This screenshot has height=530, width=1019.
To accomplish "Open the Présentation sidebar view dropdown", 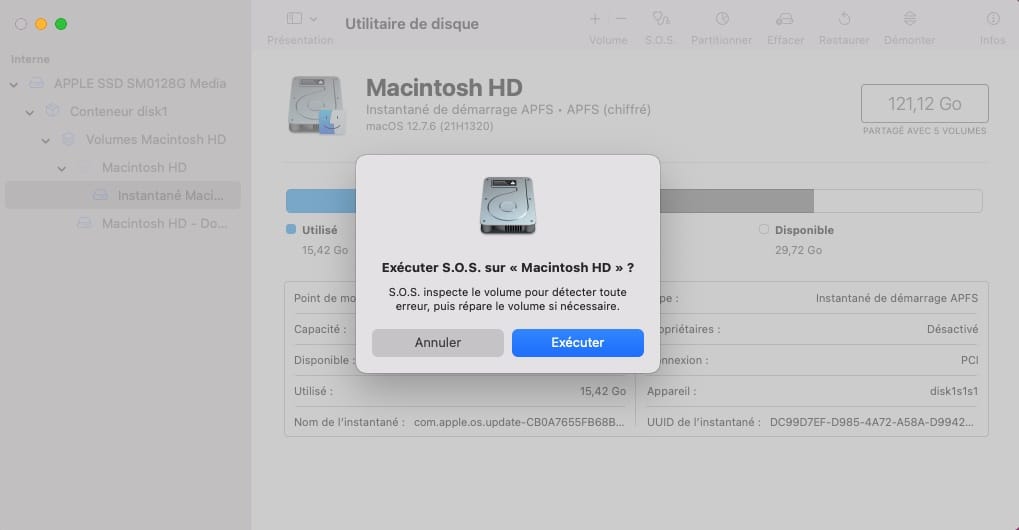I will tap(301, 19).
